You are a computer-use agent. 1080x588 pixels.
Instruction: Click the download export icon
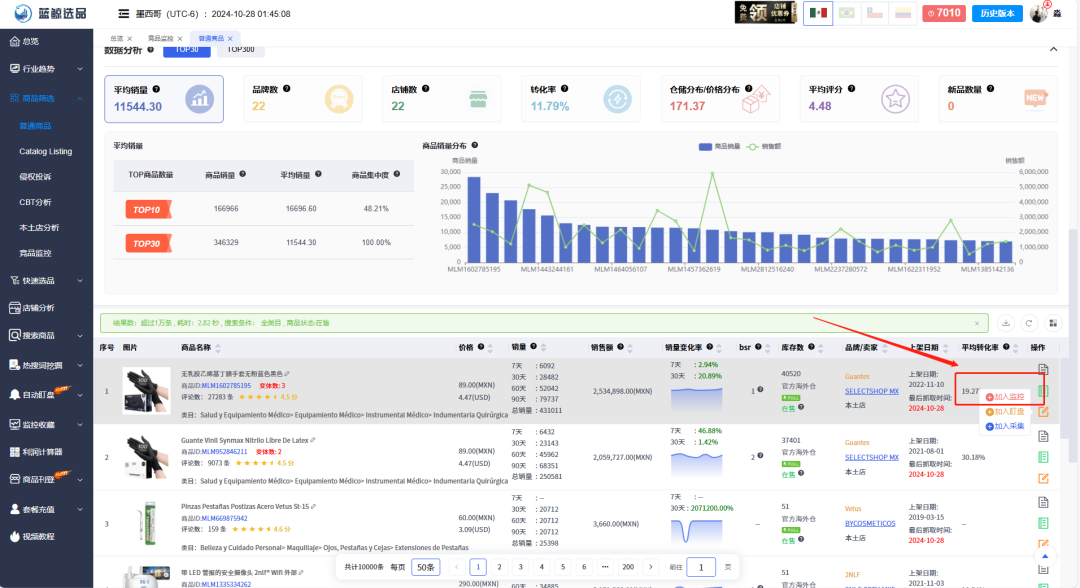click(x=1006, y=323)
